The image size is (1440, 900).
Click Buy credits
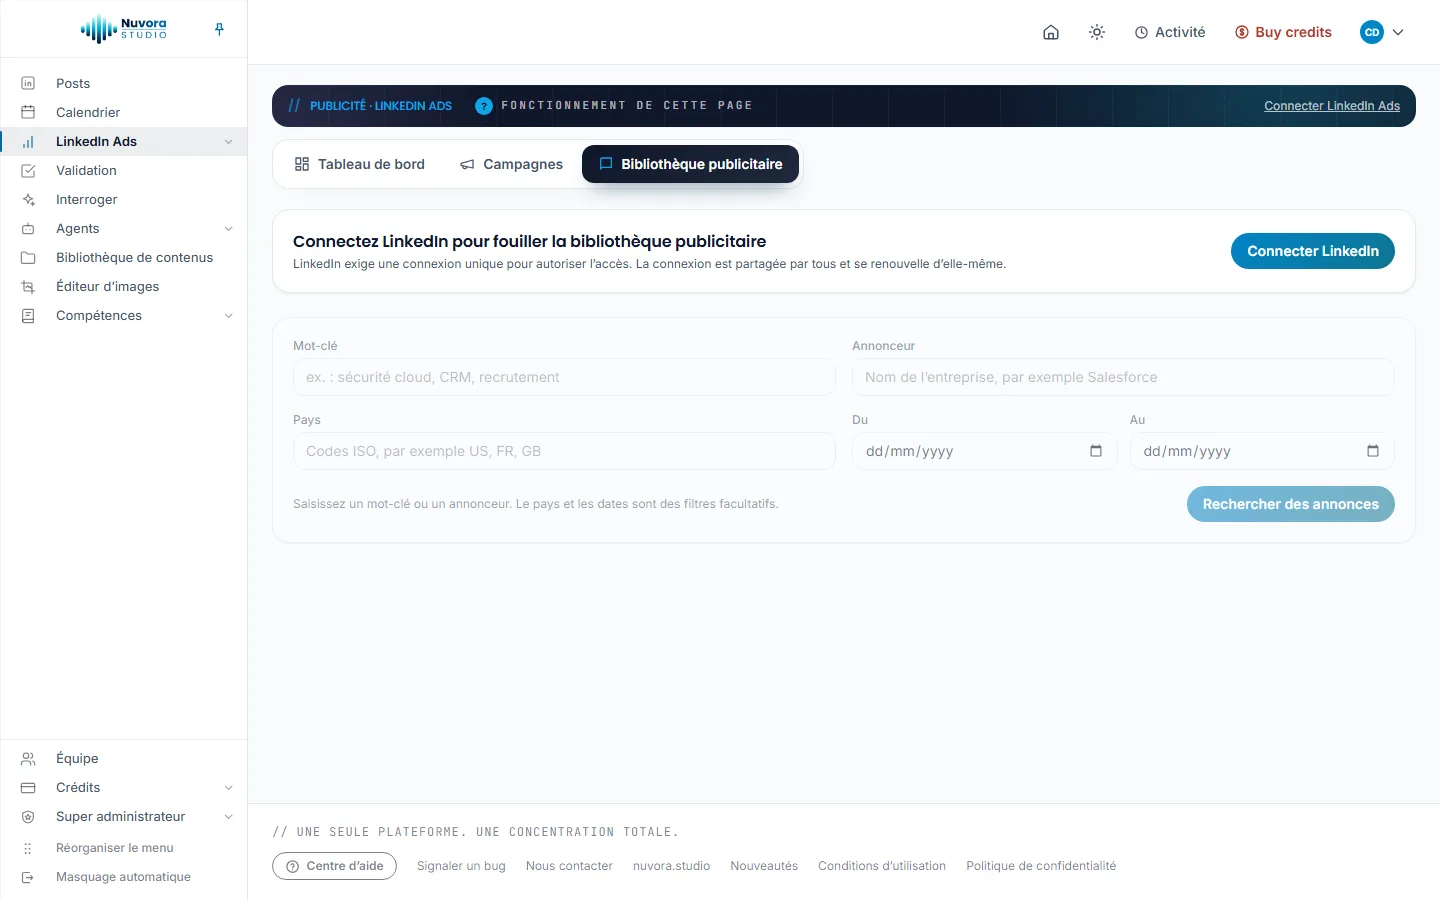click(1283, 32)
